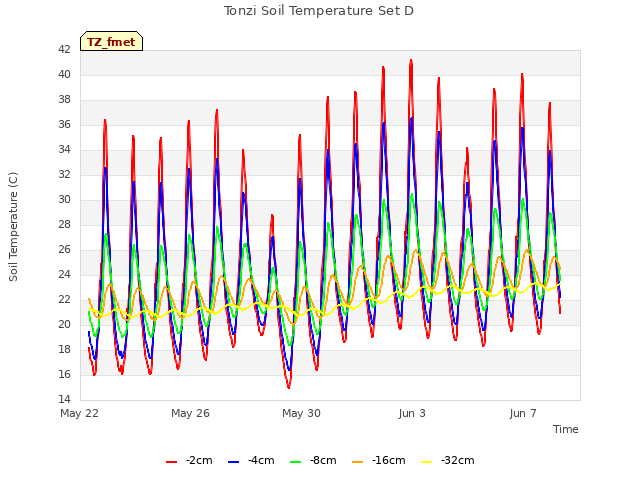Select the -32cm legend label
Viewport: 640px width, 480px height.
coord(458,460)
